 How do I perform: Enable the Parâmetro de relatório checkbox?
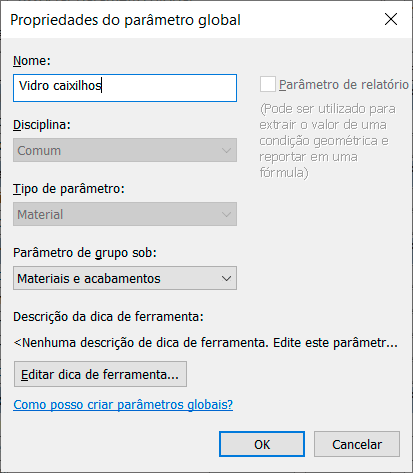pos(268,84)
